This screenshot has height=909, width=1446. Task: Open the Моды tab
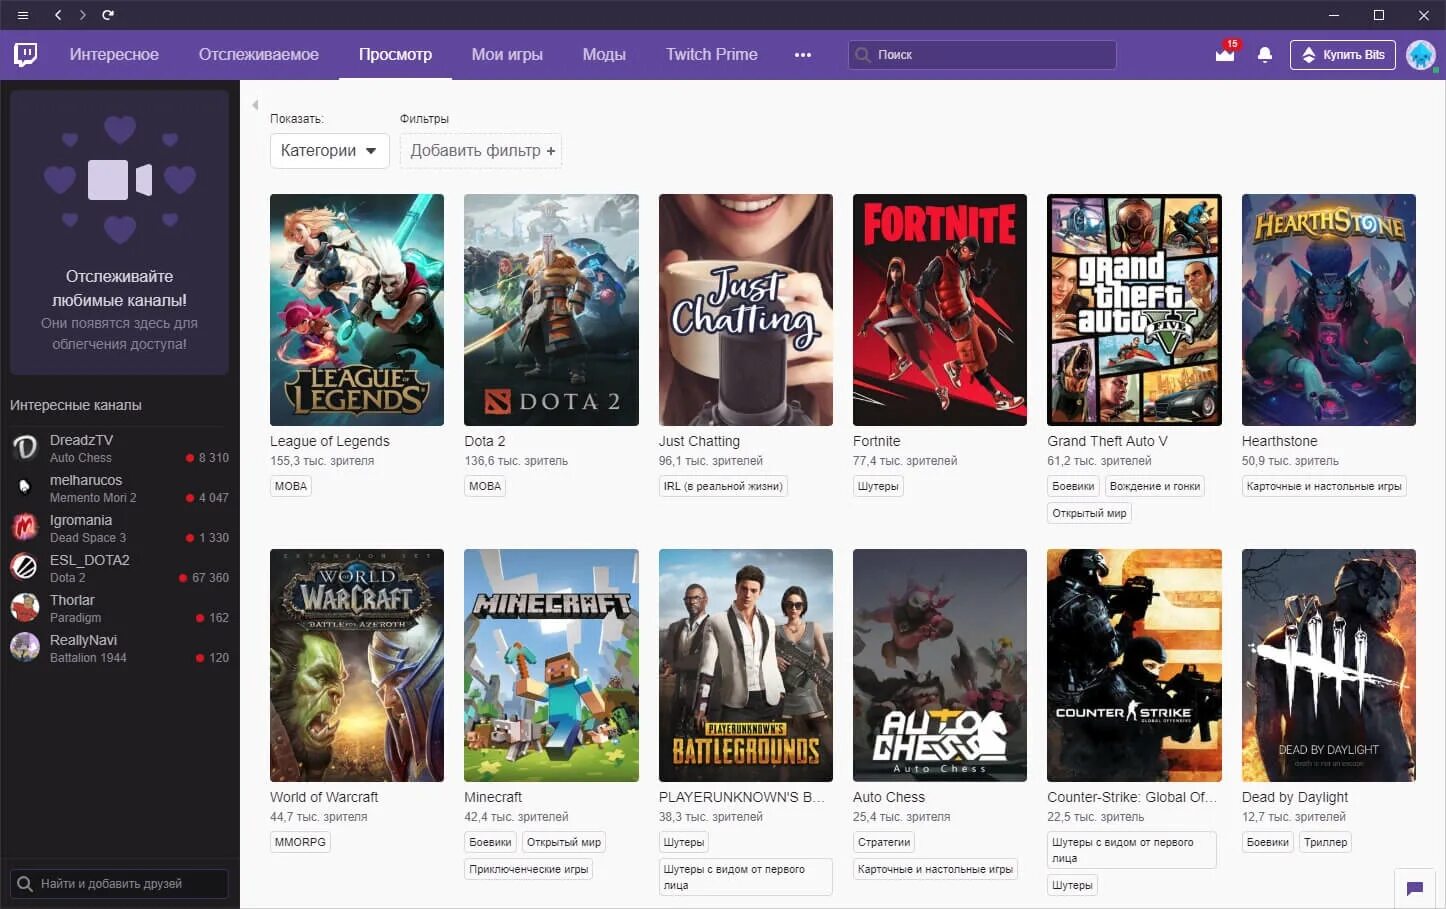point(604,55)
